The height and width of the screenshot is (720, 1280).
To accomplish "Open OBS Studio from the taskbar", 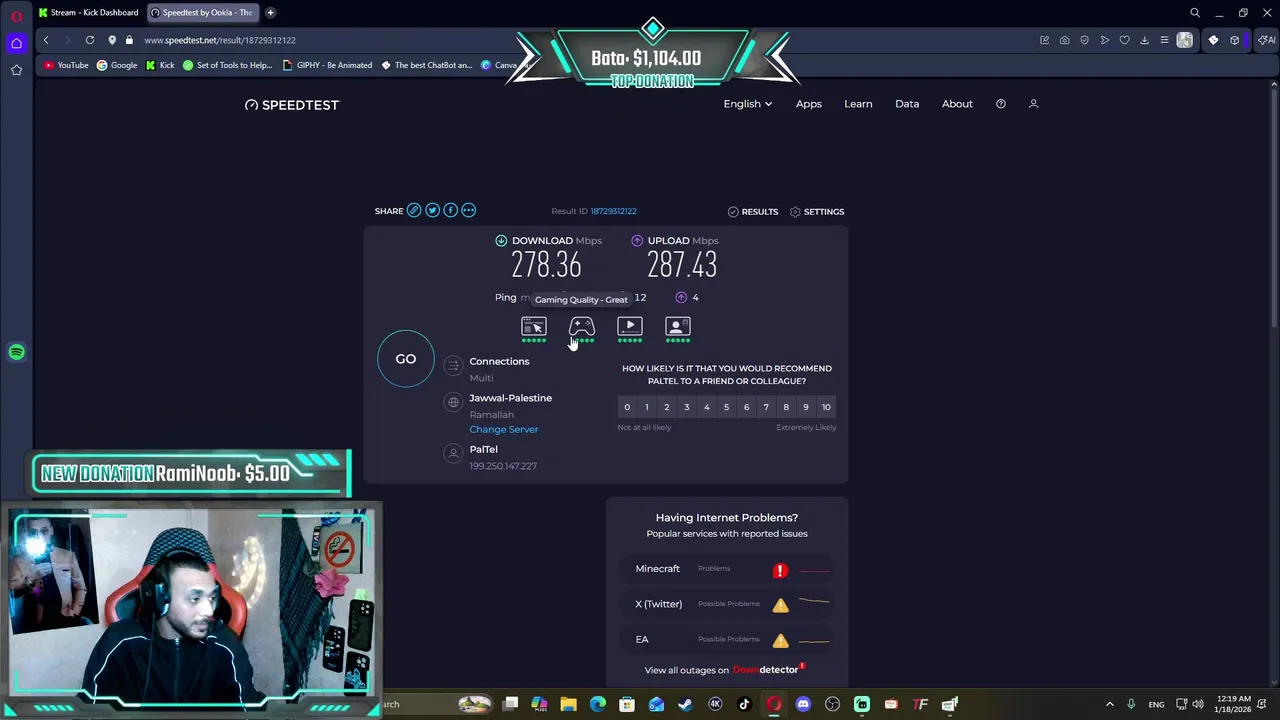I will tap(832, 704).
